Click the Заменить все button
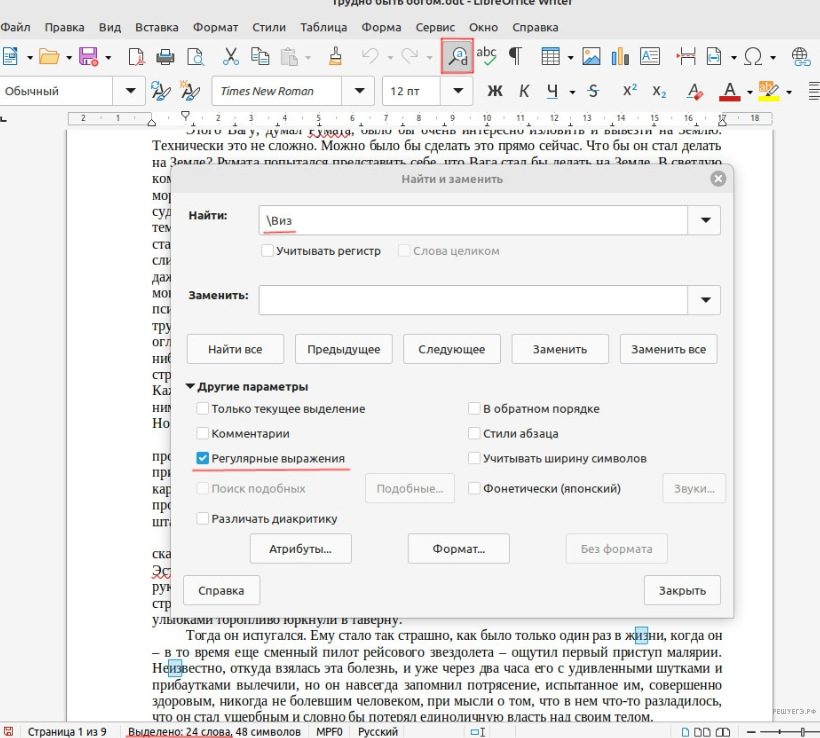 (x=668, y=349)
